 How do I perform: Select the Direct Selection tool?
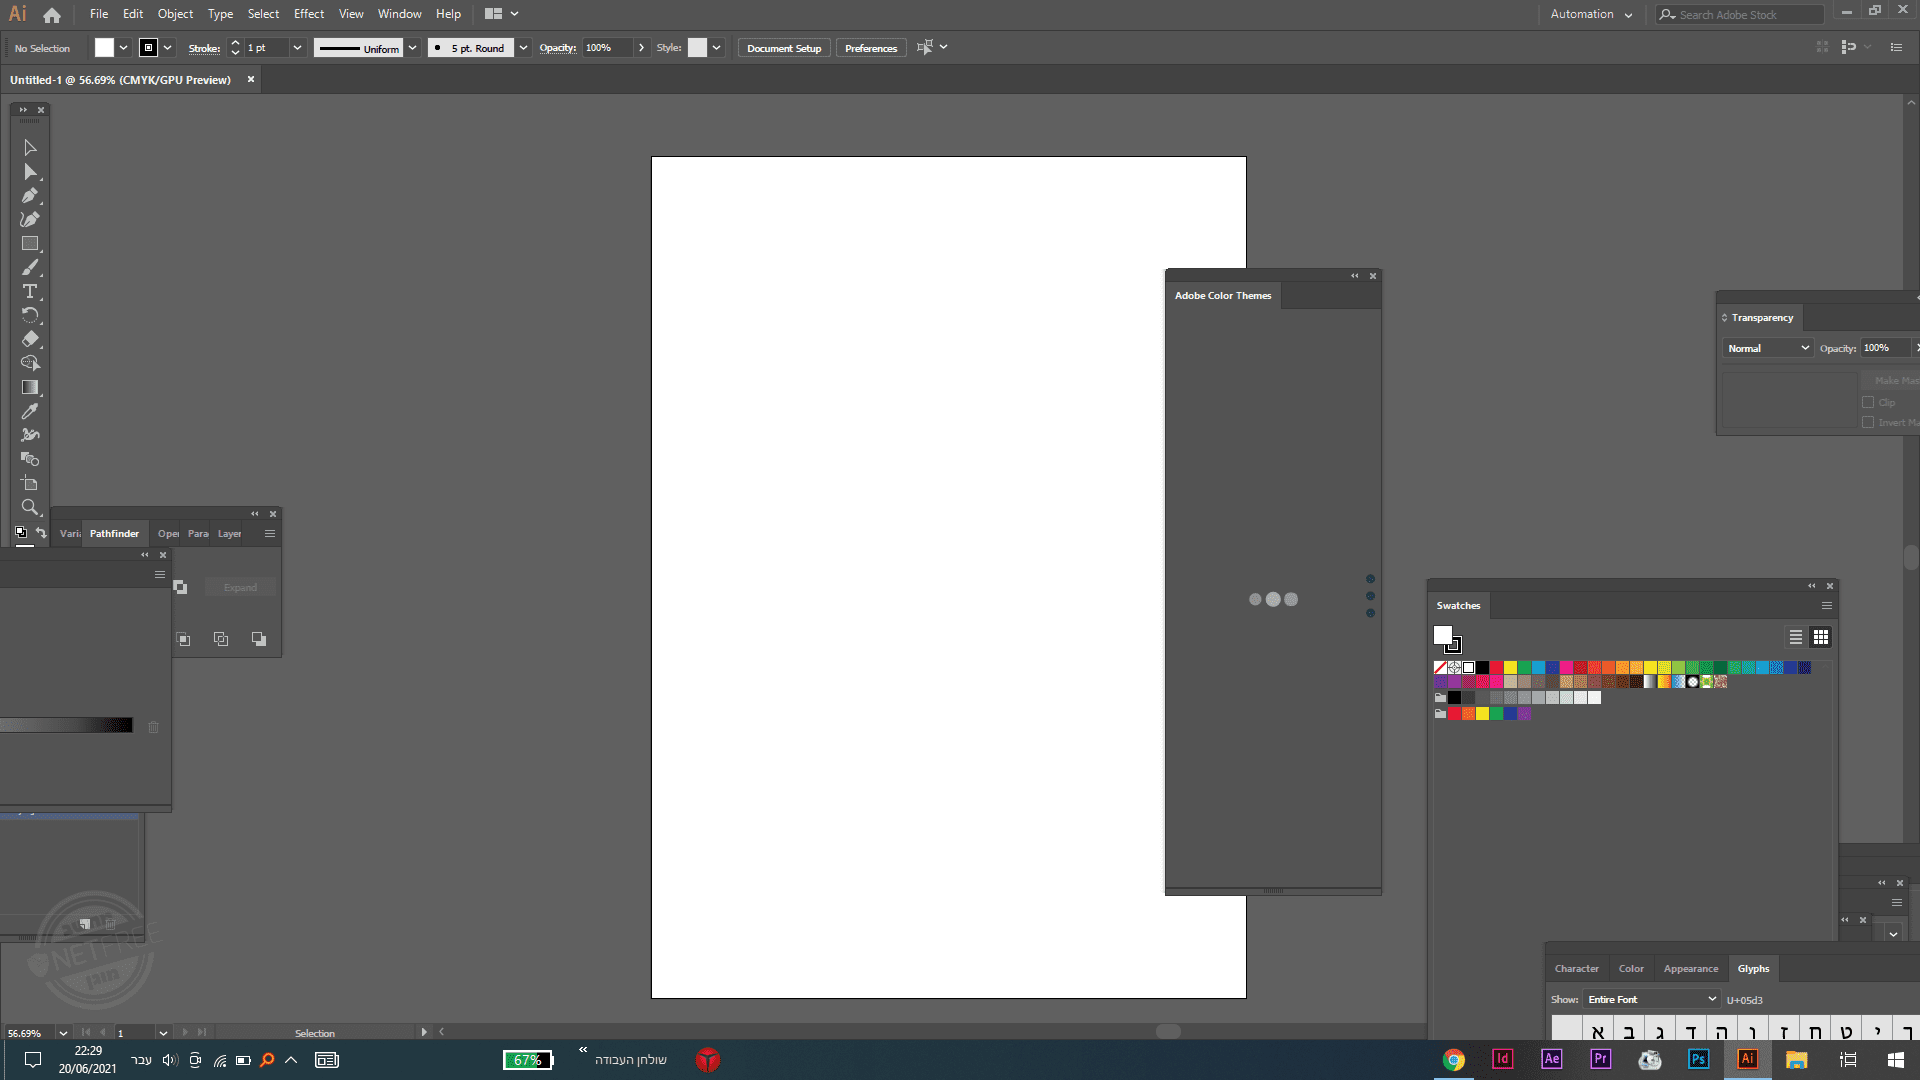click(x=30, y=172)
